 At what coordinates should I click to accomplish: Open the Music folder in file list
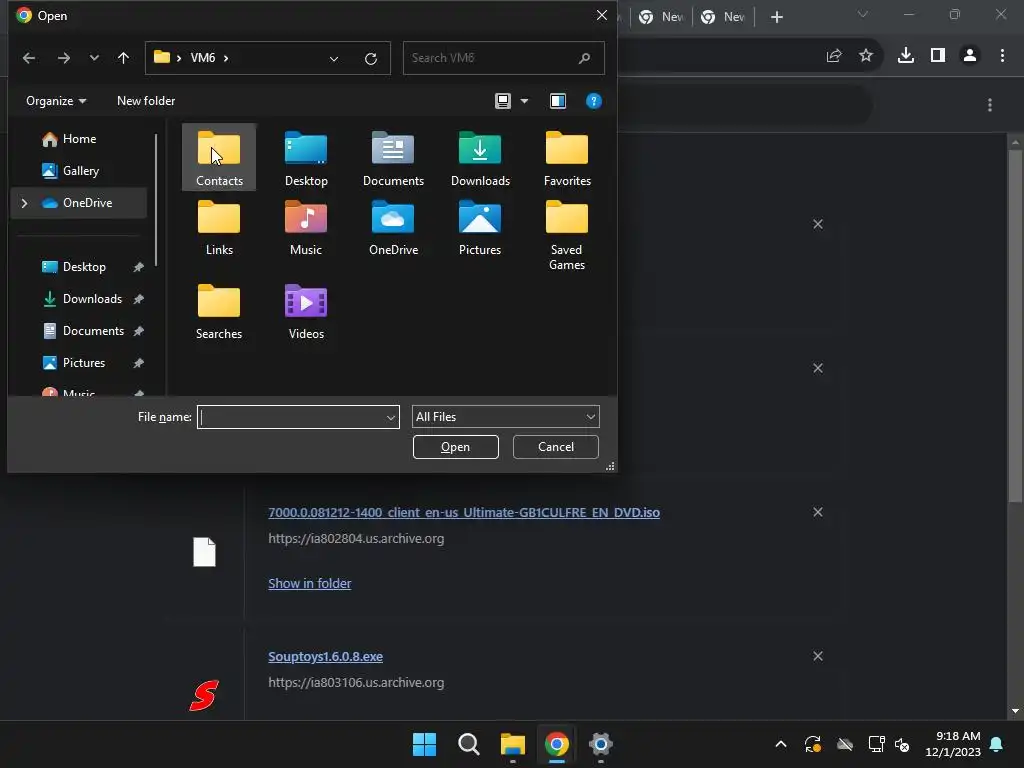[306, 227]
